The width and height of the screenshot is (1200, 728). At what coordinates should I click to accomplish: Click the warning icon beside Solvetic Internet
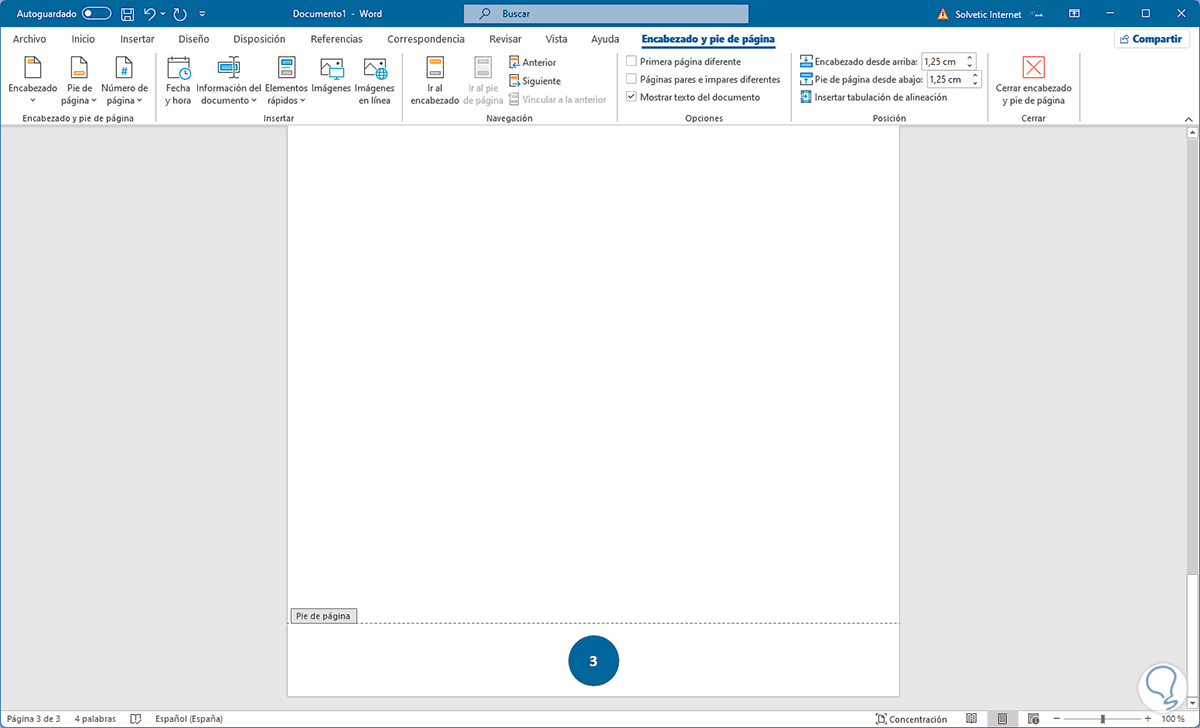click(943, 14)
